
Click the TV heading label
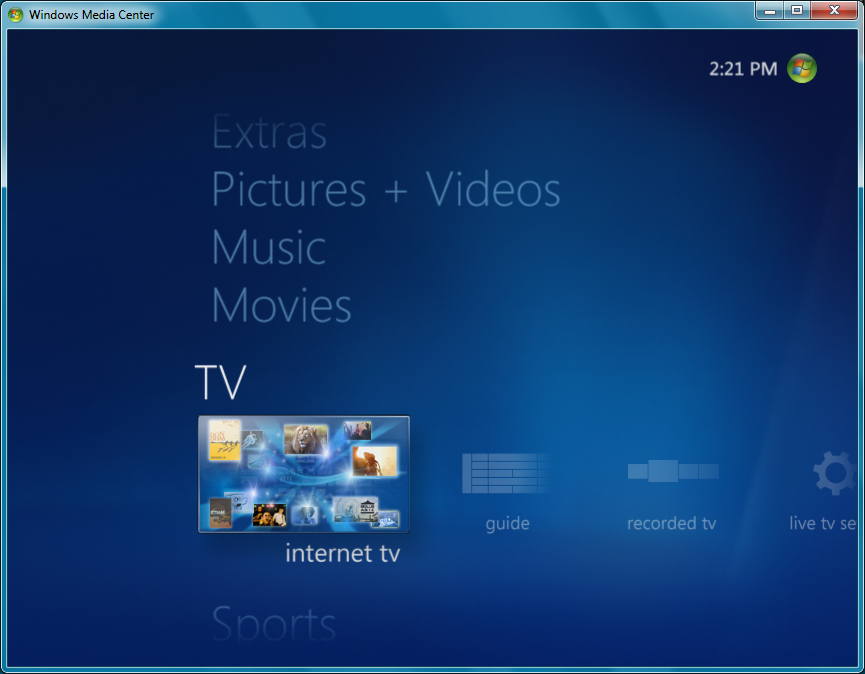(219, 381)
